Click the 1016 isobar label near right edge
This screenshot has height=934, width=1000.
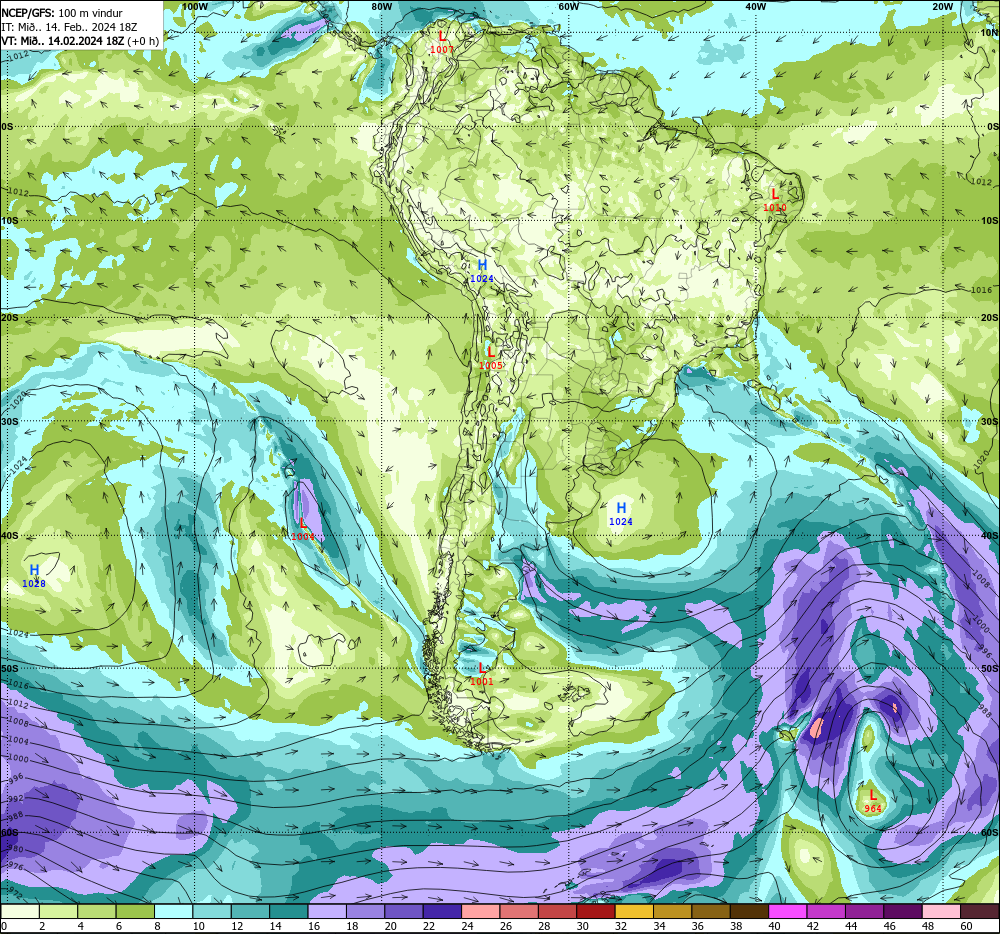tap(982, 290)
